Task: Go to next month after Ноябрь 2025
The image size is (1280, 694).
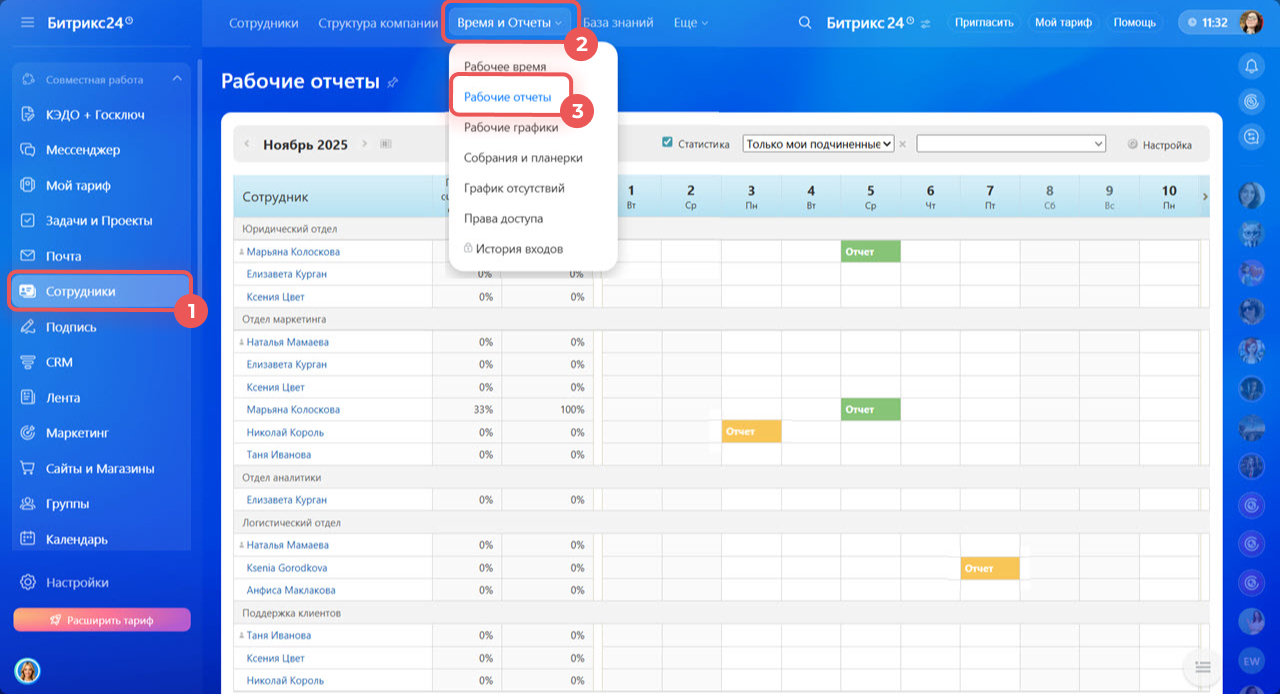Action: [x=365, y=144]
